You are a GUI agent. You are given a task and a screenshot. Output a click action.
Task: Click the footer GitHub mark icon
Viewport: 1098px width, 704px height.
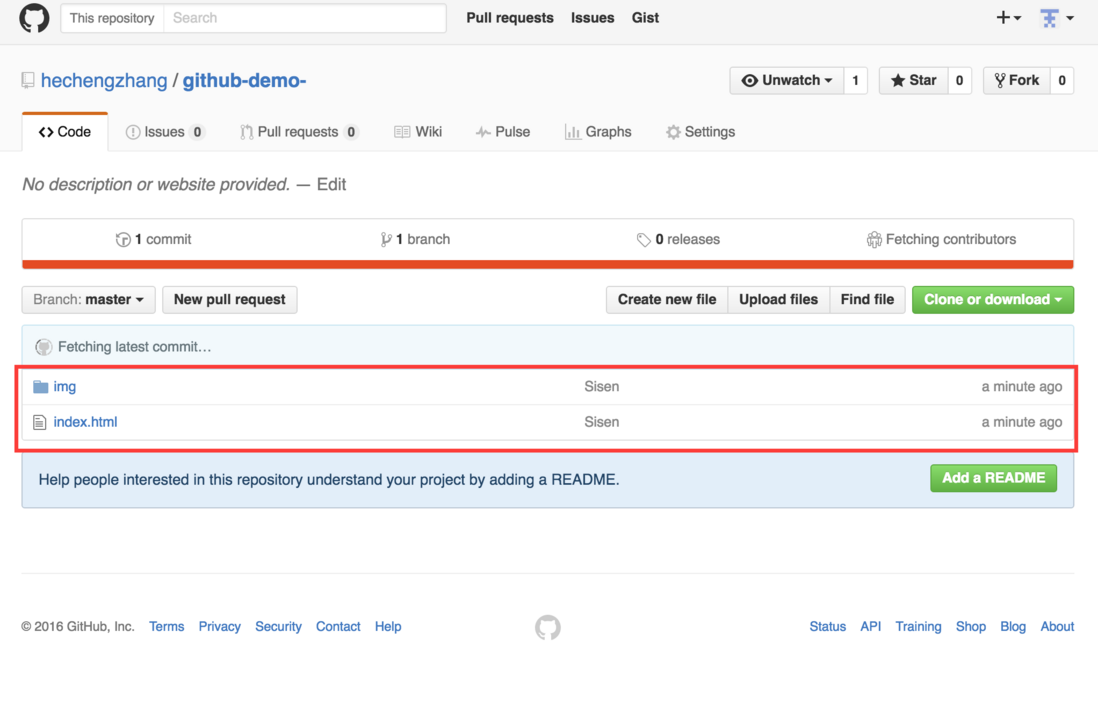(x=548, y=627)
